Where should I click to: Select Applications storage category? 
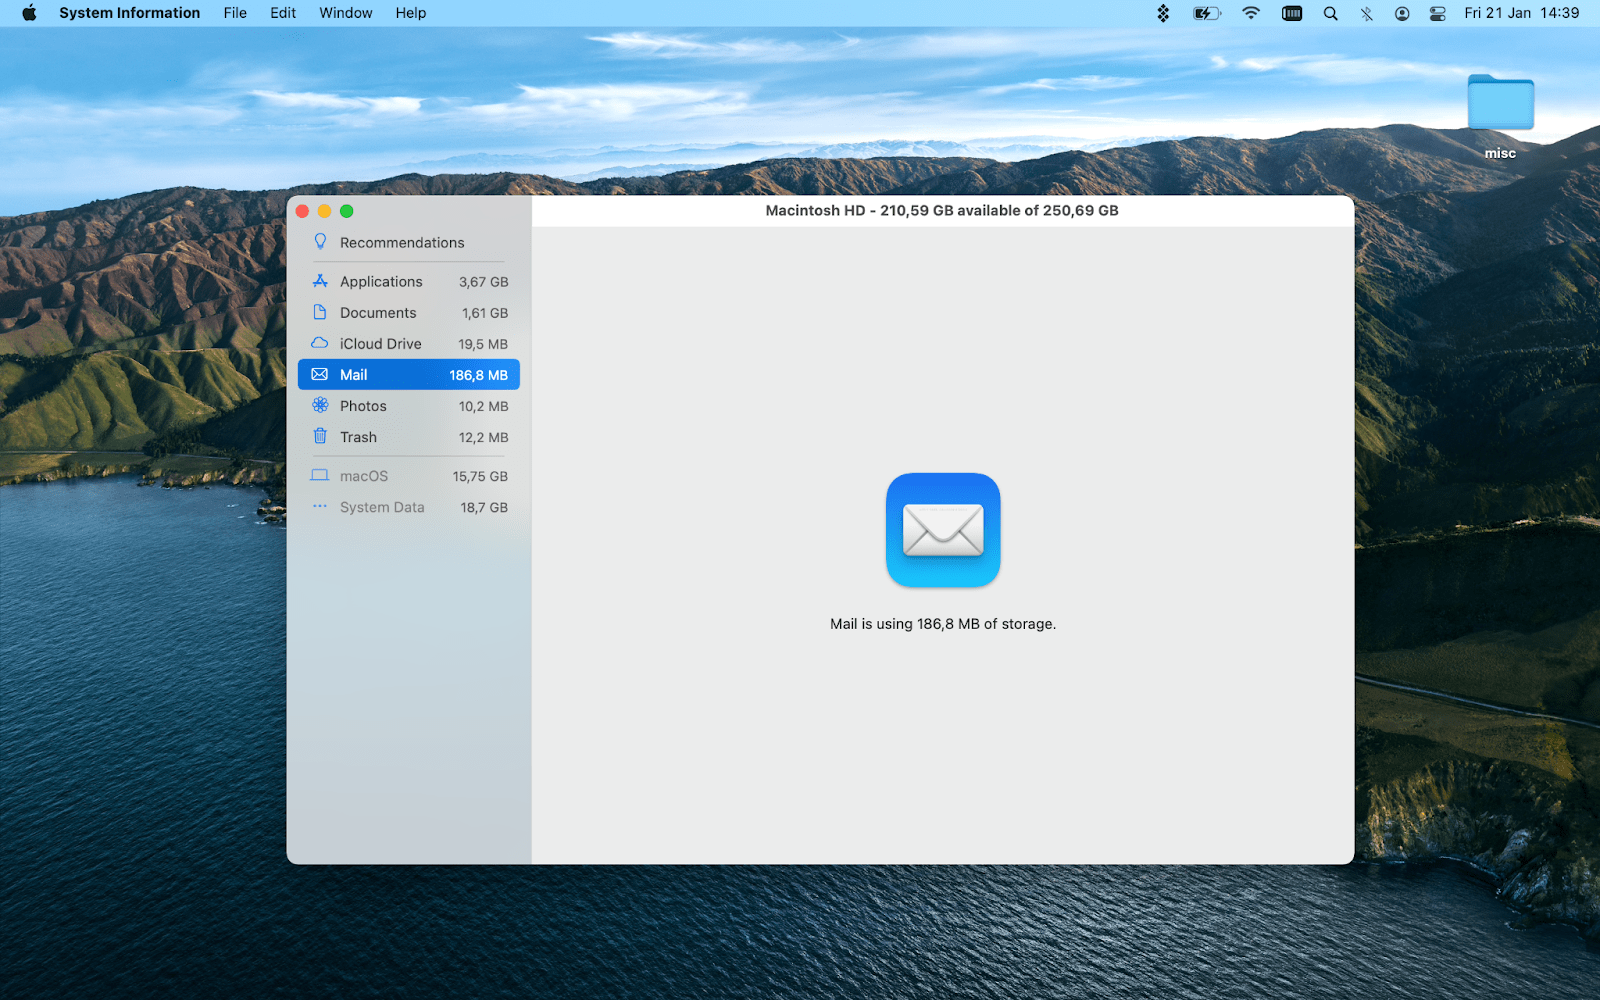click(x=409, y=282)
